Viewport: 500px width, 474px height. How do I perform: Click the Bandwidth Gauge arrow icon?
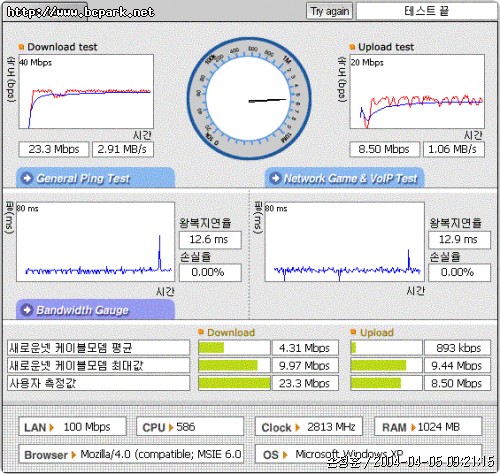click(x=27, y=310)
